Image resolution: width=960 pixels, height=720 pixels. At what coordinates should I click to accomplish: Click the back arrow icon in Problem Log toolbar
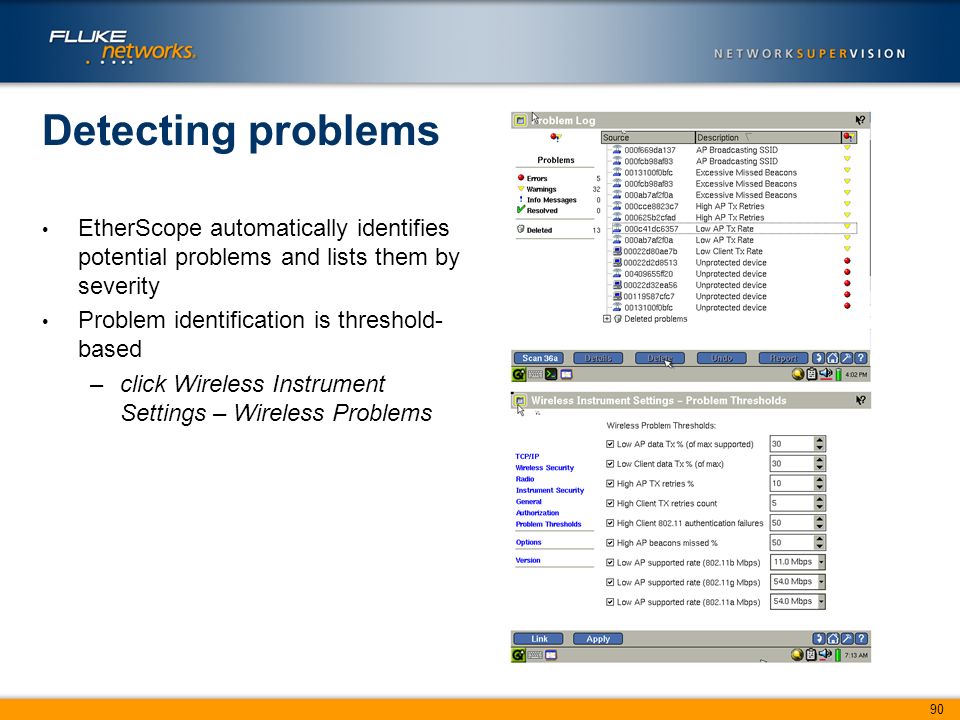click(819, 358)
